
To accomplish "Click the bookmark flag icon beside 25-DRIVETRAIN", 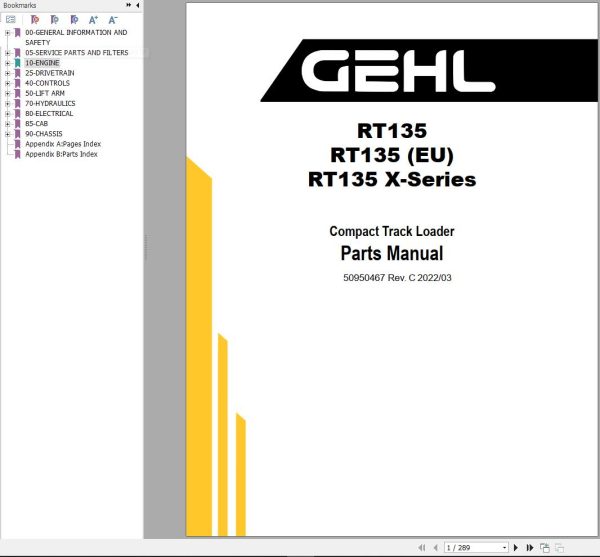I will click(x=17, y=73).
